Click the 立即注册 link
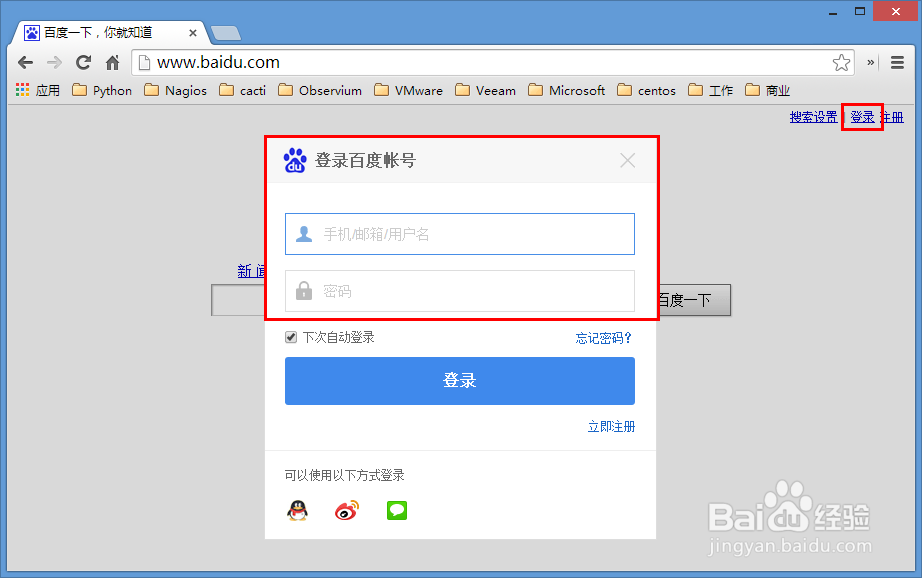The height and width of the screenshot is (578, 922). tap(612, 426)
